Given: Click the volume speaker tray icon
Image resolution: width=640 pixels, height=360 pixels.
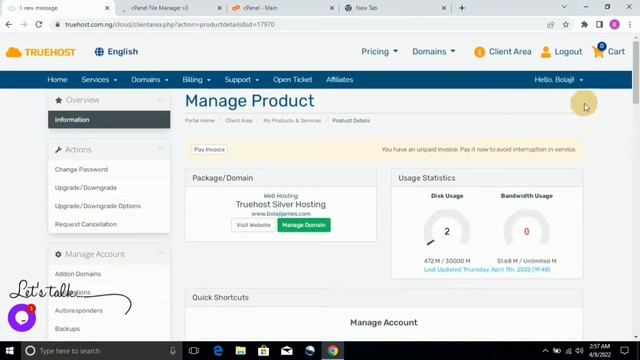Looking at the screenshot, I should click(x=579, y=351).
